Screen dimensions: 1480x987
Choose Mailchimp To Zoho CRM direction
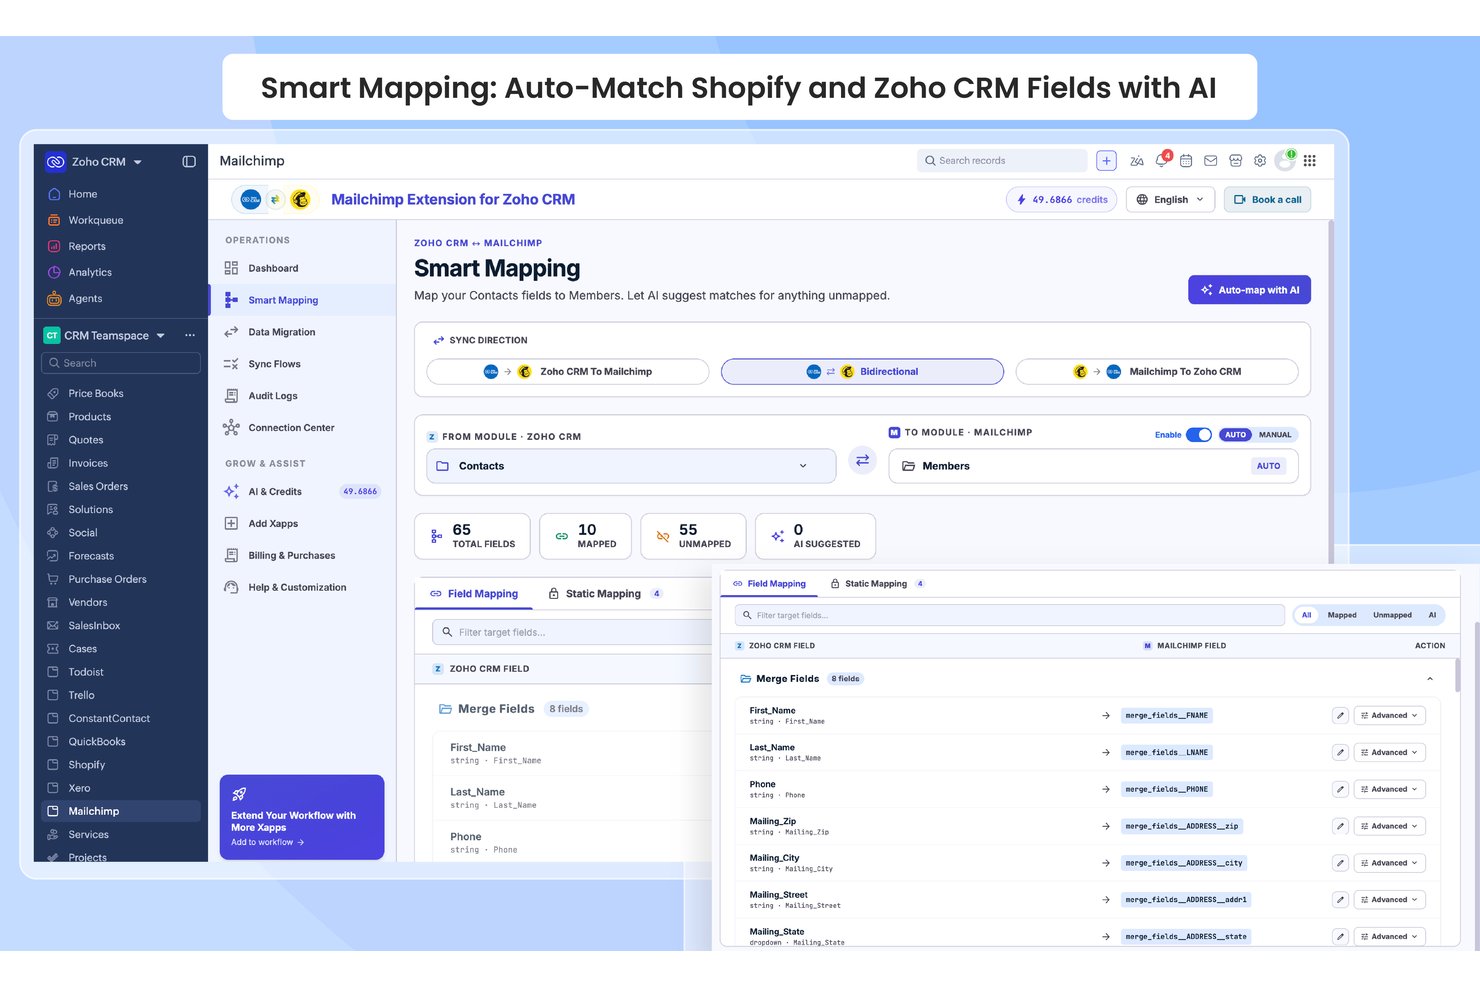pos(1157,372)
